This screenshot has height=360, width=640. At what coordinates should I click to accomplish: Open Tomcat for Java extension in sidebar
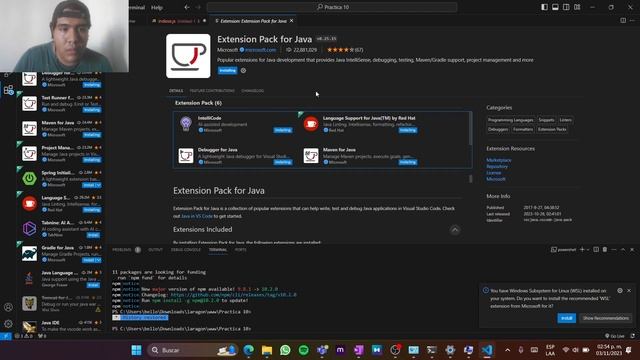(x=61, y=304)
